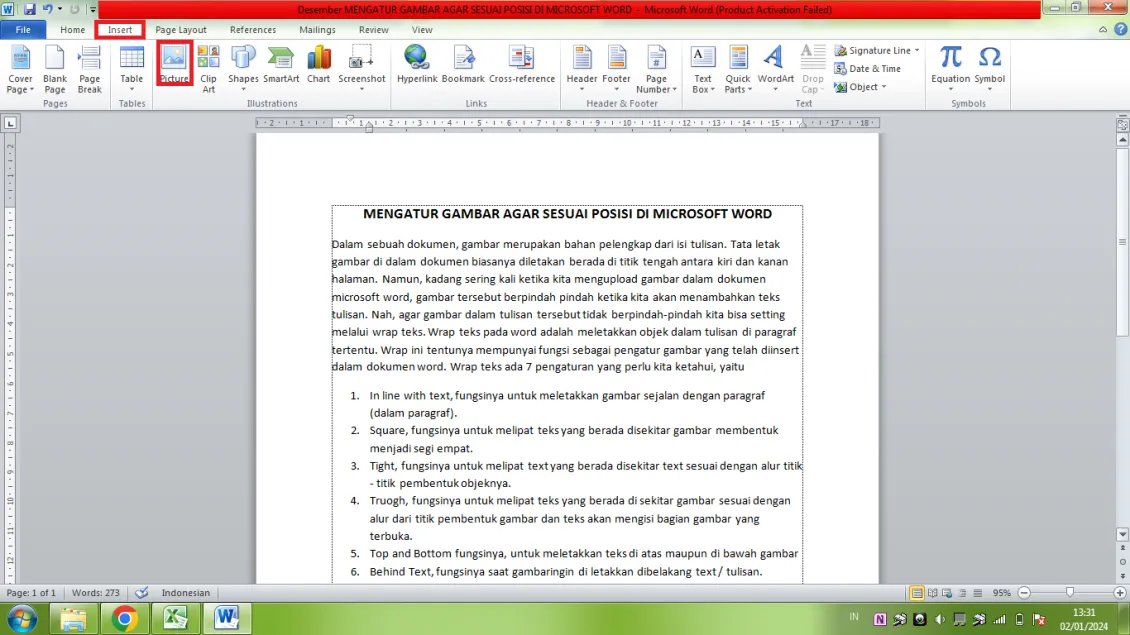Zoom out with the minus button
Viewport: 1130px width, 635px height.
pos(1024,593)
